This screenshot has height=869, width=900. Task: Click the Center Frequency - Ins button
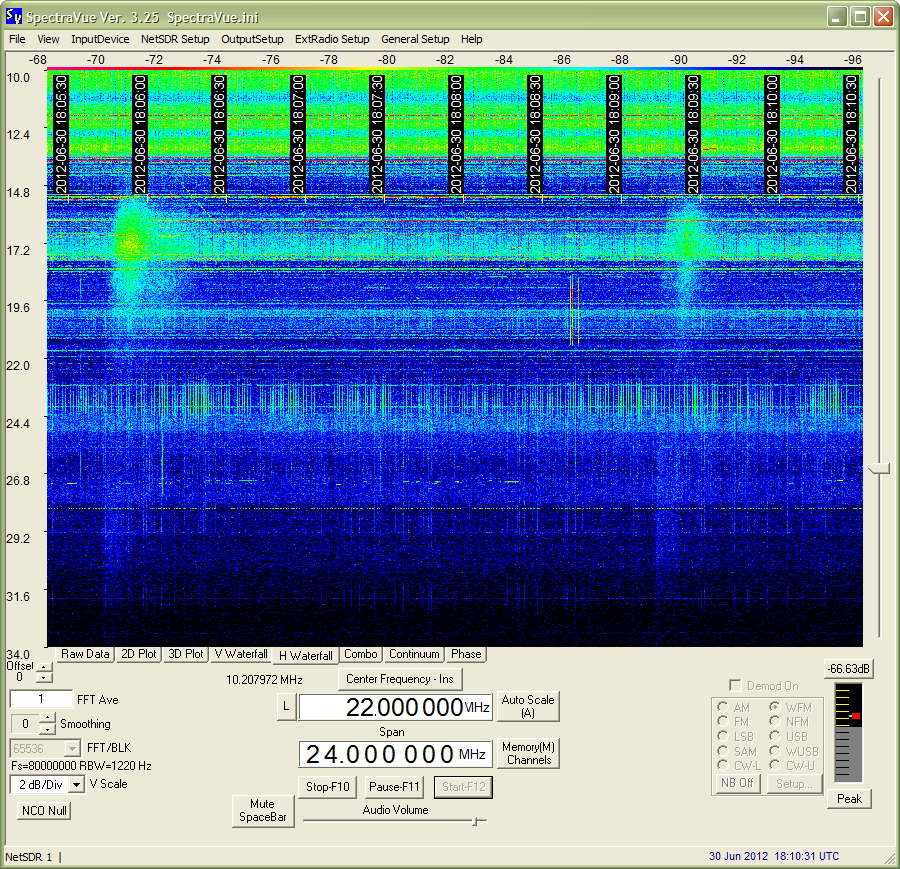[x=399, y=679]
